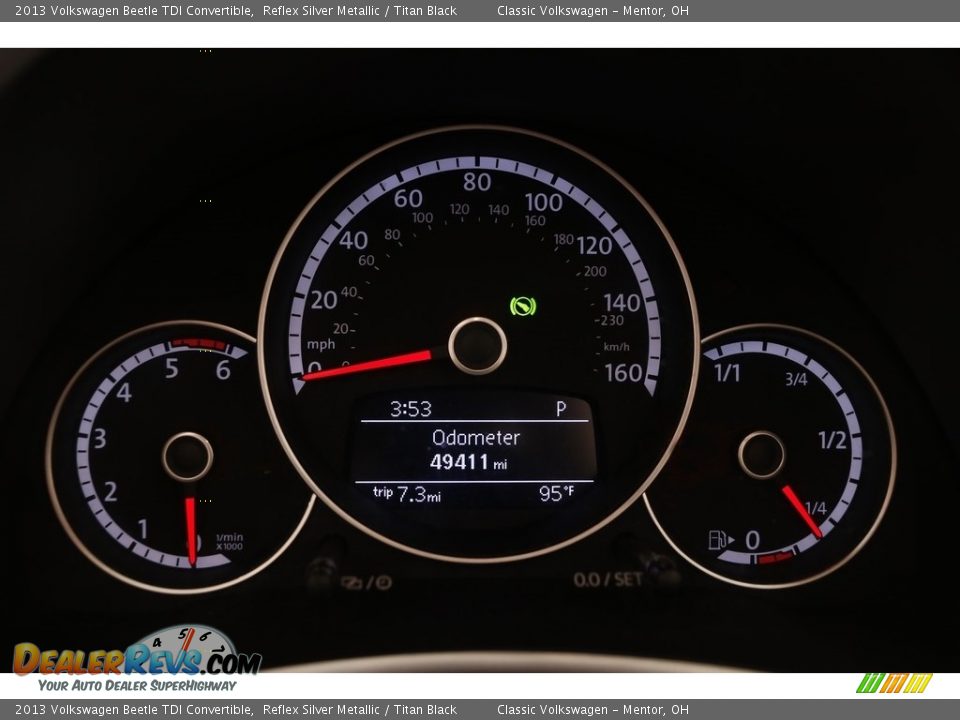Click the fuel gauge center hub
960x720 pixels.
click(761, 455)
